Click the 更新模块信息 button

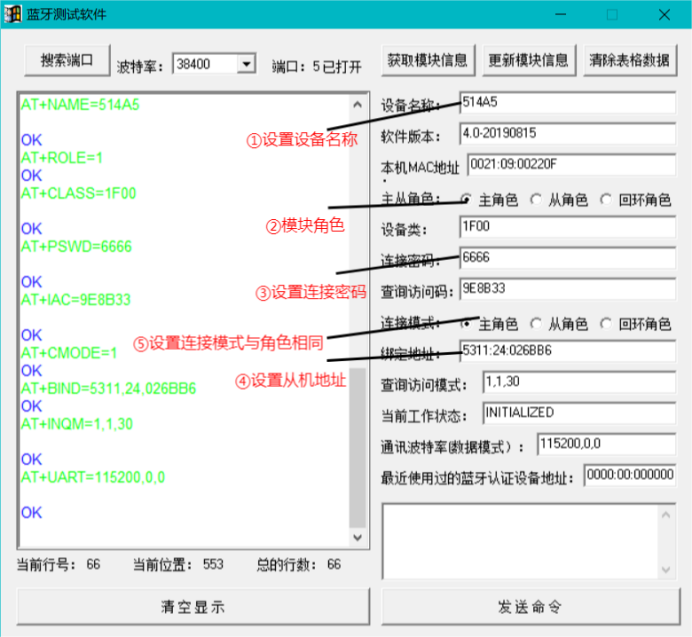pos(529,60)
